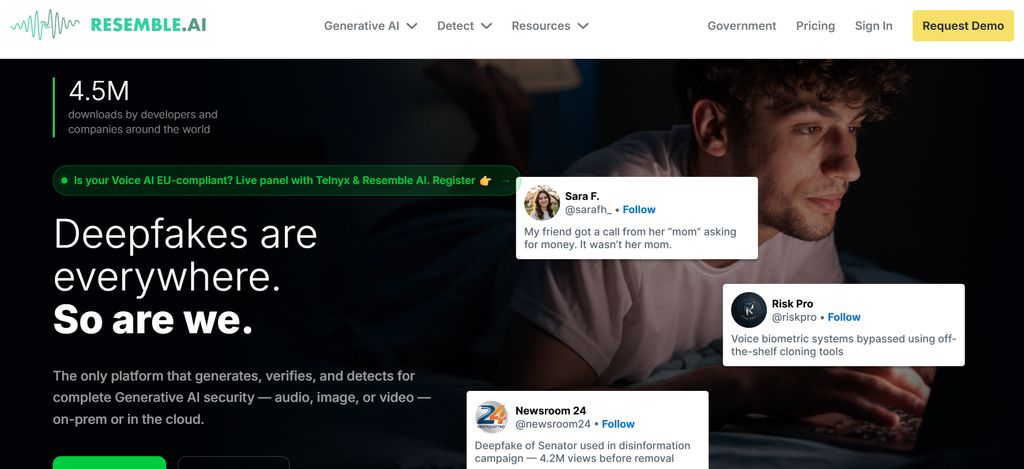Viewport: 1024px width, 469px height.
Task: Open the Detect dropdown menu
Action: point(464,26)
